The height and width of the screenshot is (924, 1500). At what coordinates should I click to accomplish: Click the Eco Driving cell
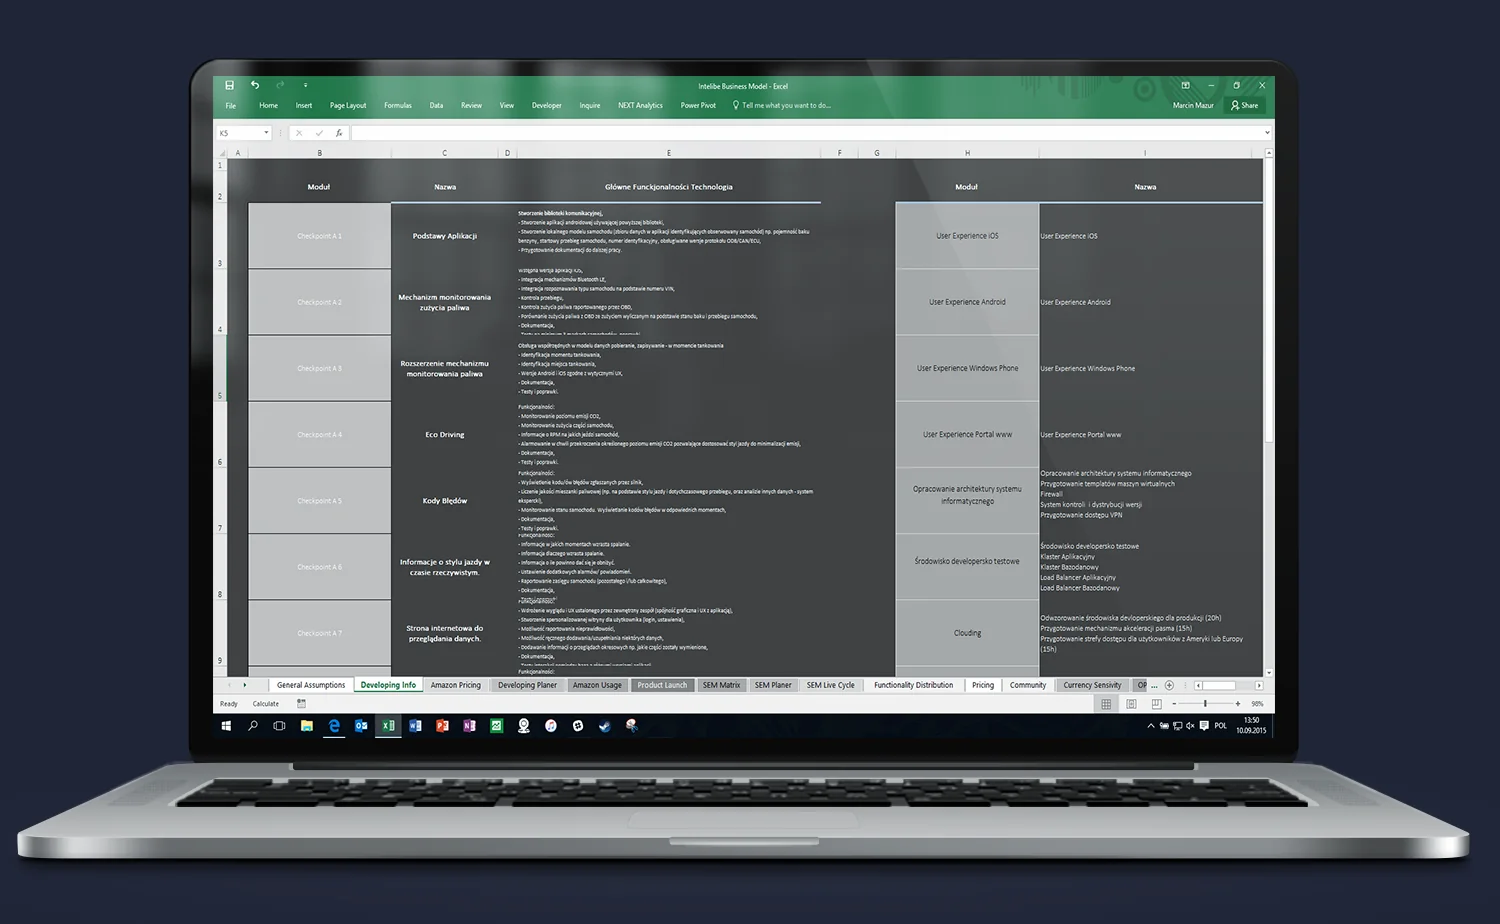point(445,435)
